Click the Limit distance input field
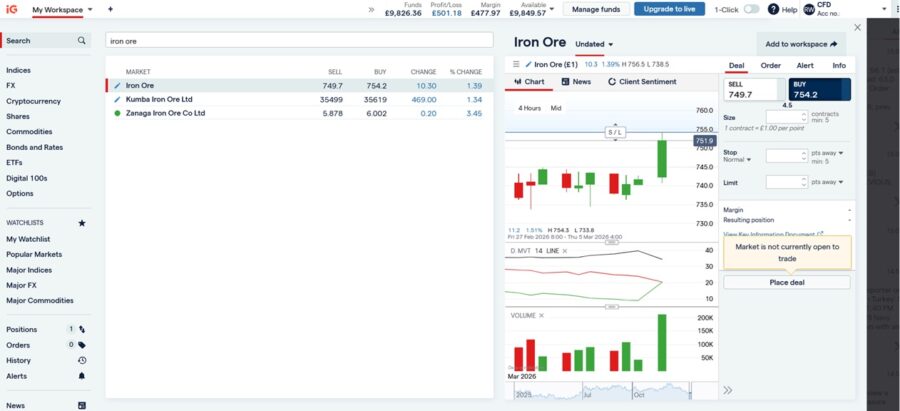 [x=787, y=182]
